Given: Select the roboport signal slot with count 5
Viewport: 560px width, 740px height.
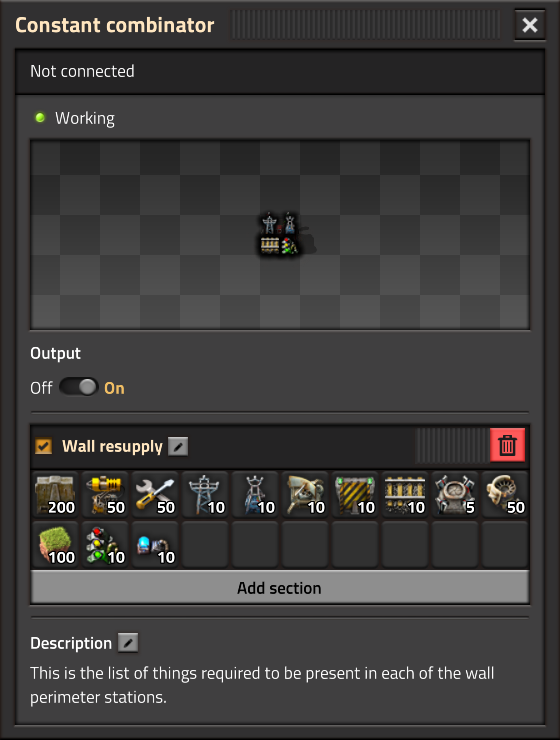Looking at the screenshot, I should point(456,495).
